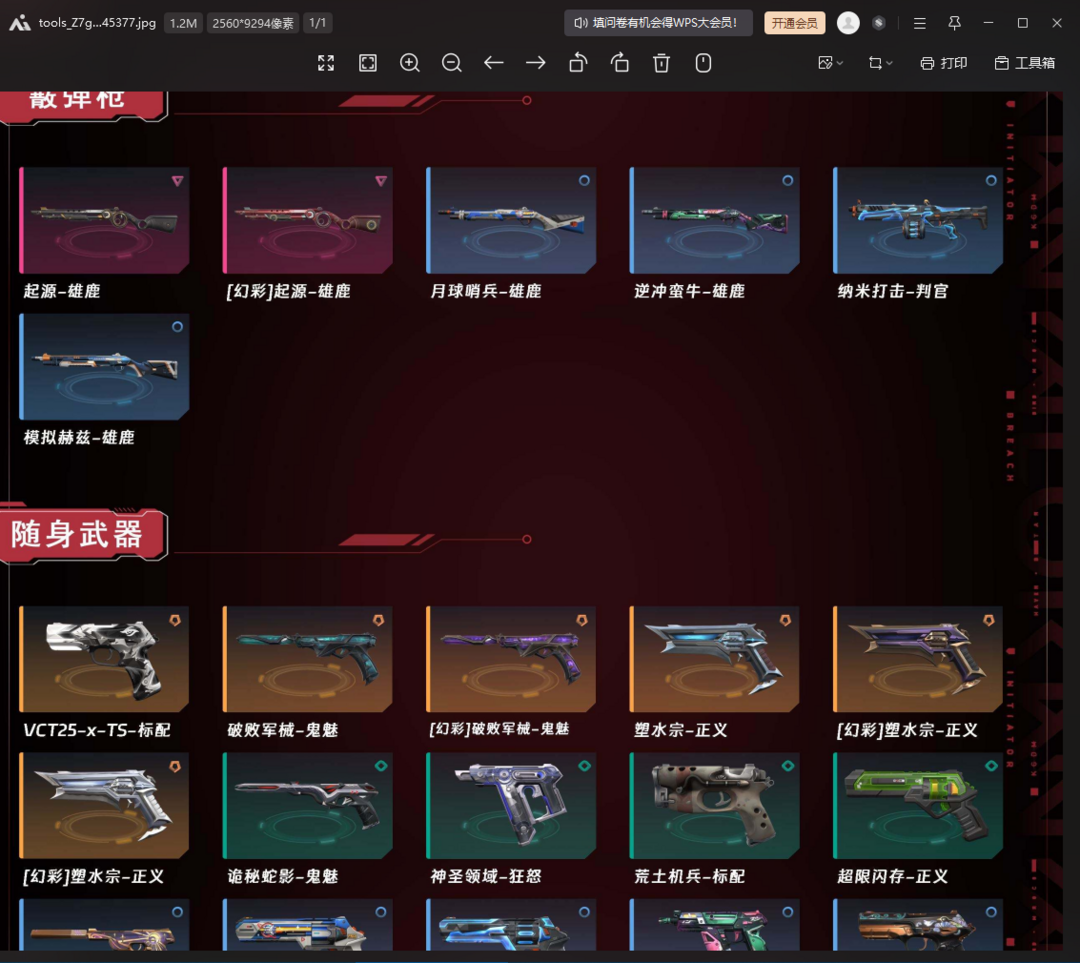The image size is (1080, 963).
Task: Click the mouse-shaped icon in the toolbar
Action: tap(703, 63)
